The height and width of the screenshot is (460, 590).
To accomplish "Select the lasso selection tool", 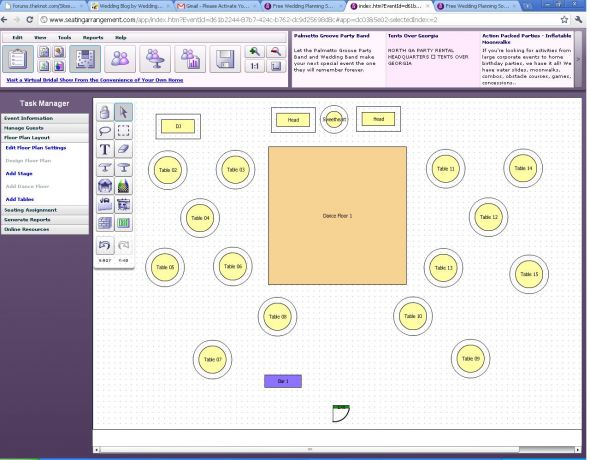I will (105, 131).
